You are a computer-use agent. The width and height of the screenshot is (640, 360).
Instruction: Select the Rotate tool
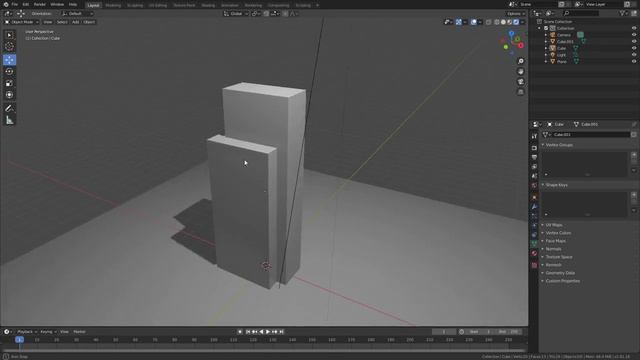click(x=9, y=71)
